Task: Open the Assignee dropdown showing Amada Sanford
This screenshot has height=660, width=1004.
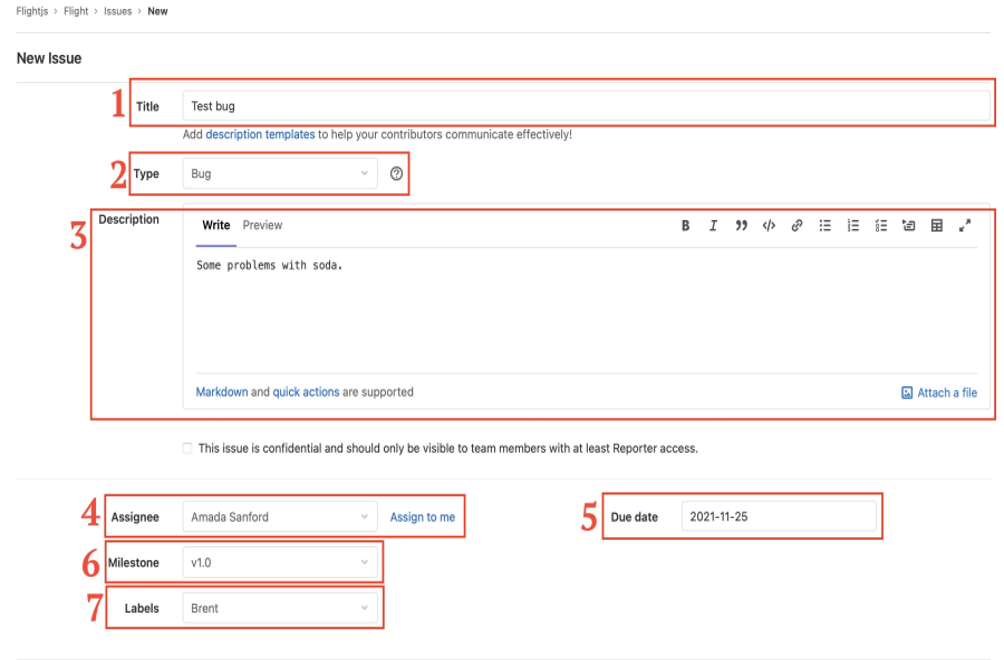Action: (280, 517)
